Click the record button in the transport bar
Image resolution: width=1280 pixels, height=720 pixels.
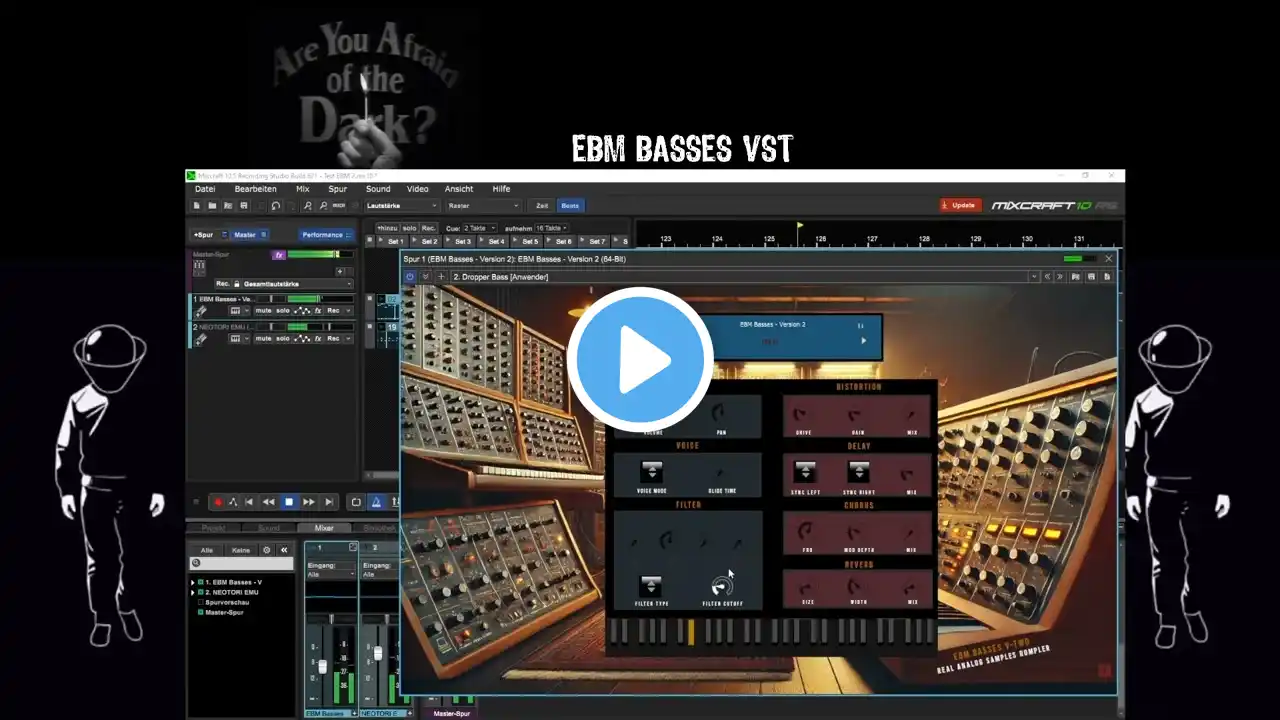pyautogui.click(x=218, y=502)
